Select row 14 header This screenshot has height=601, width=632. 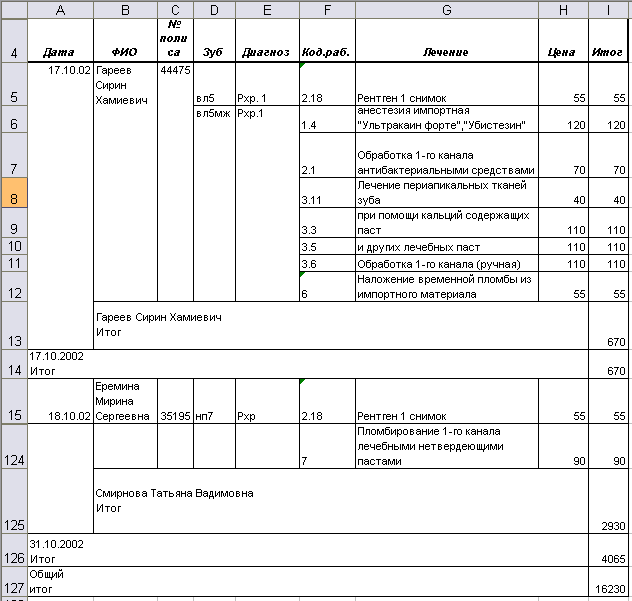14,364
